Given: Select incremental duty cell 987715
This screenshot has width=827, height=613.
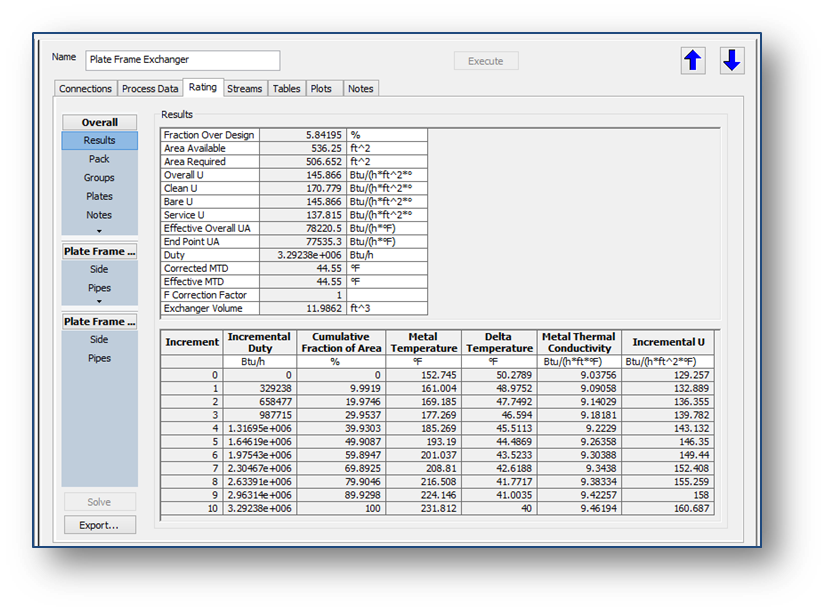Looking at the screenshot, I should [x=259, y=415].
